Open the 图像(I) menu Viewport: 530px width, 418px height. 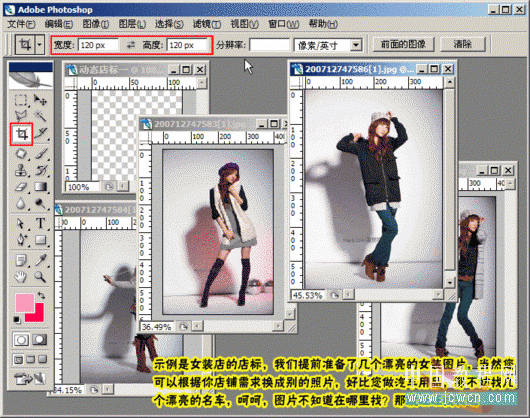tap(96, 24)
